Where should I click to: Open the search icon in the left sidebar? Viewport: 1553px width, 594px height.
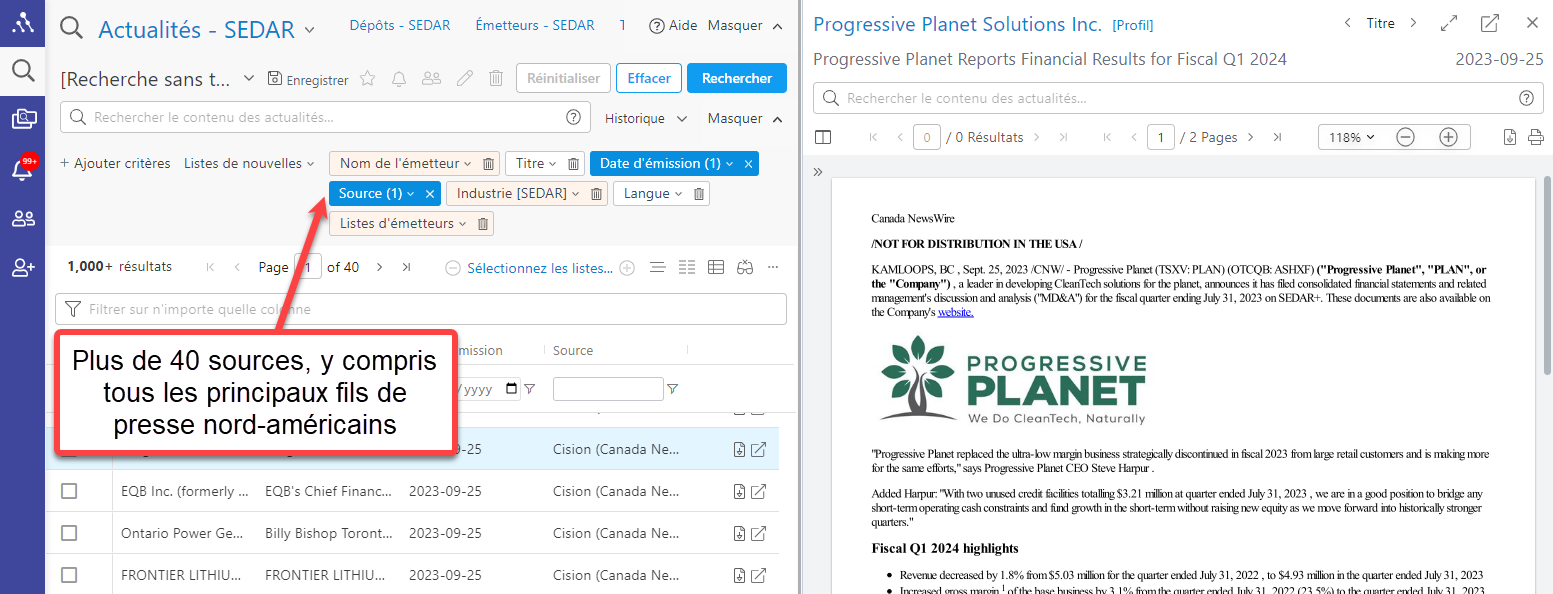pyautogui.click(x=22, y=70)
